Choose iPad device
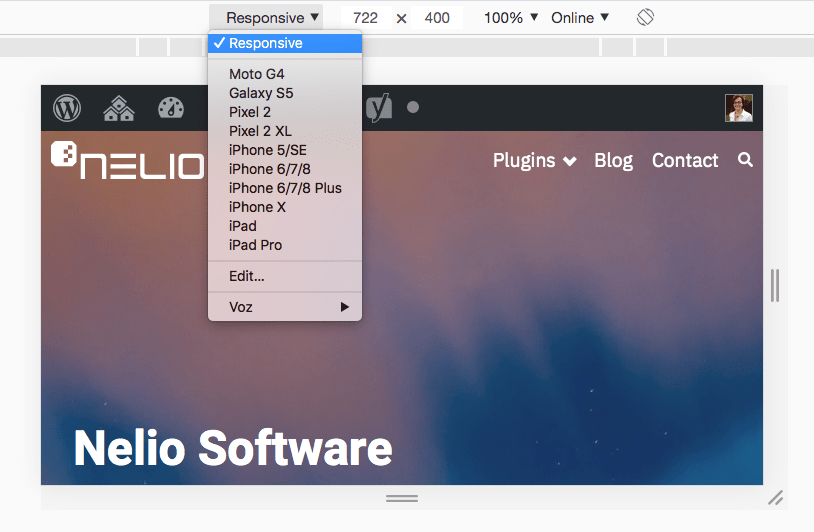814x532 pixels. click(284, 226)
